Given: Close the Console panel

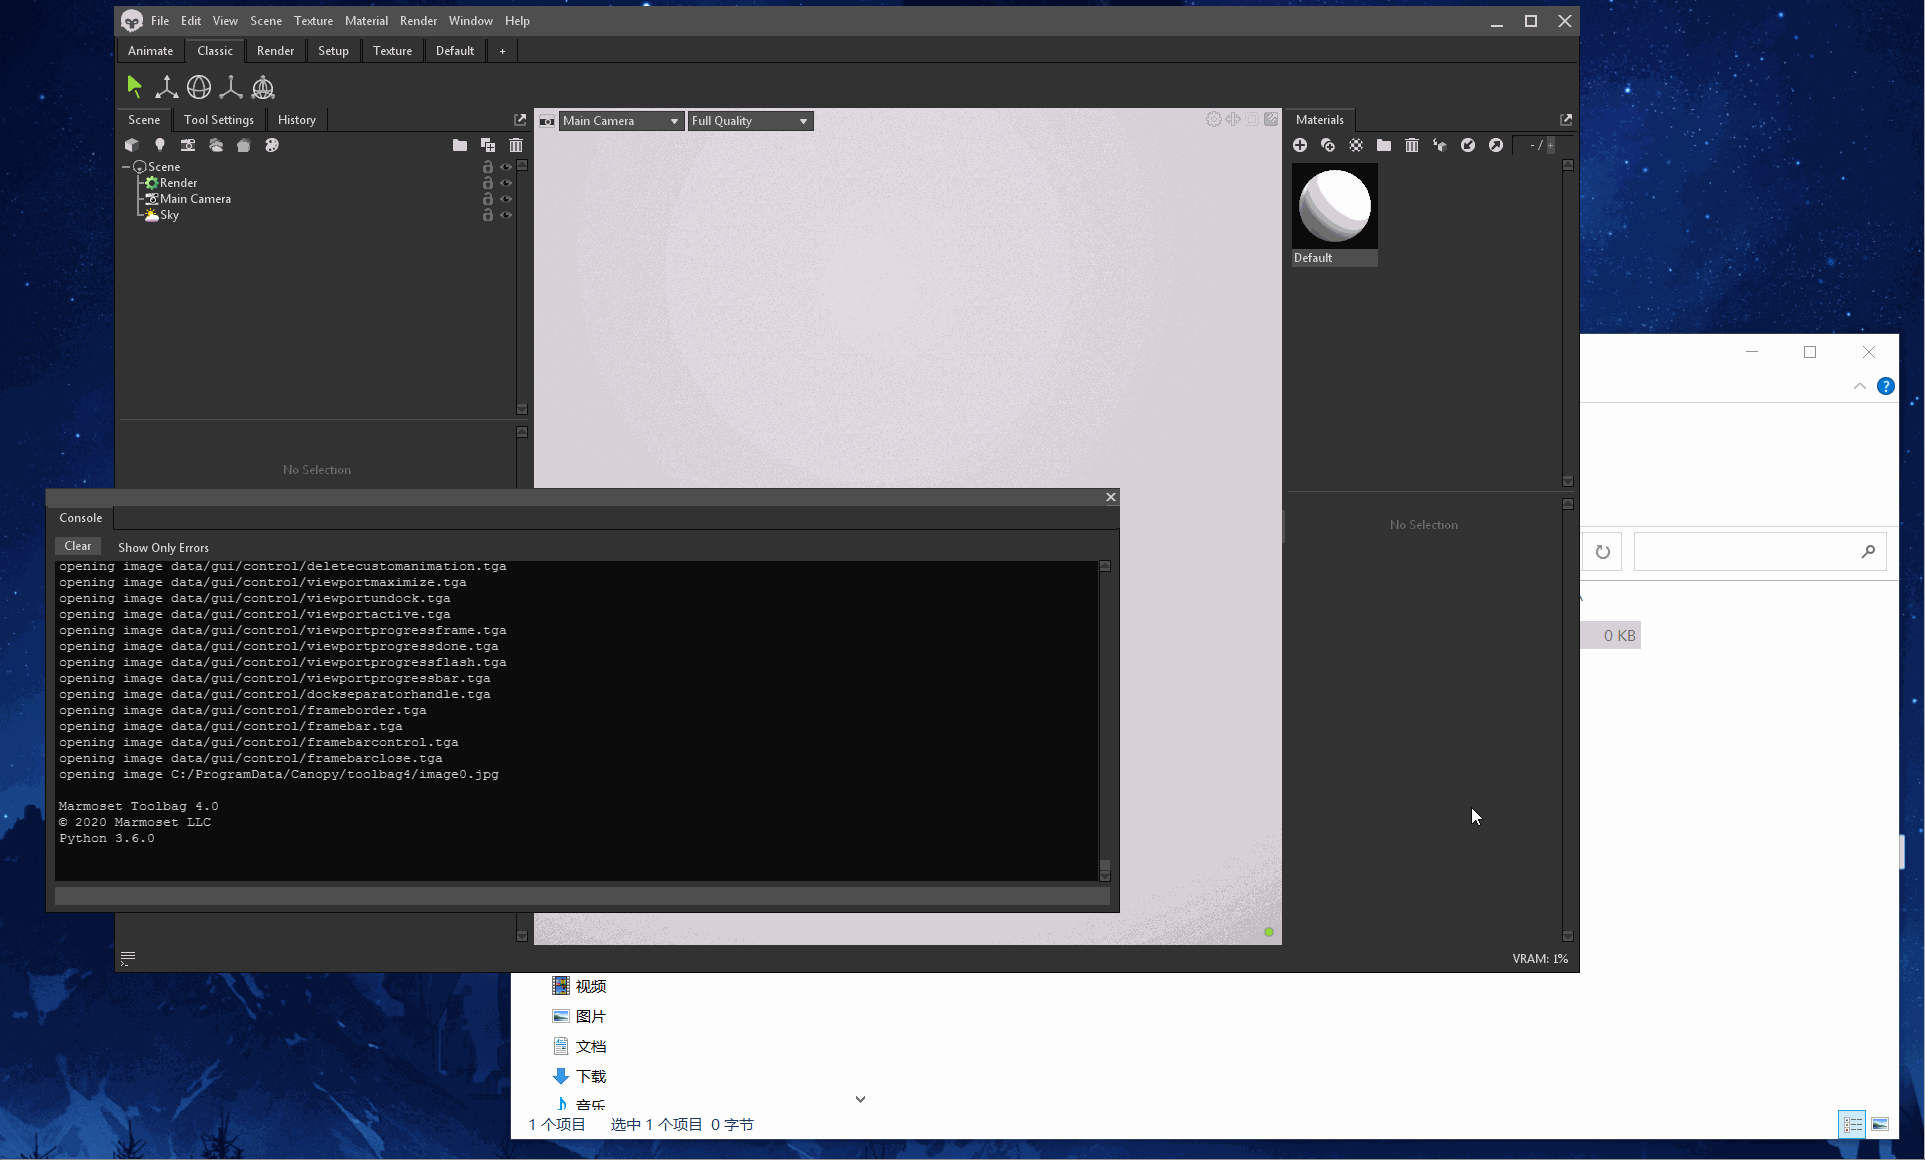Looking at the screenshot, I should [x=1110, y=497].
